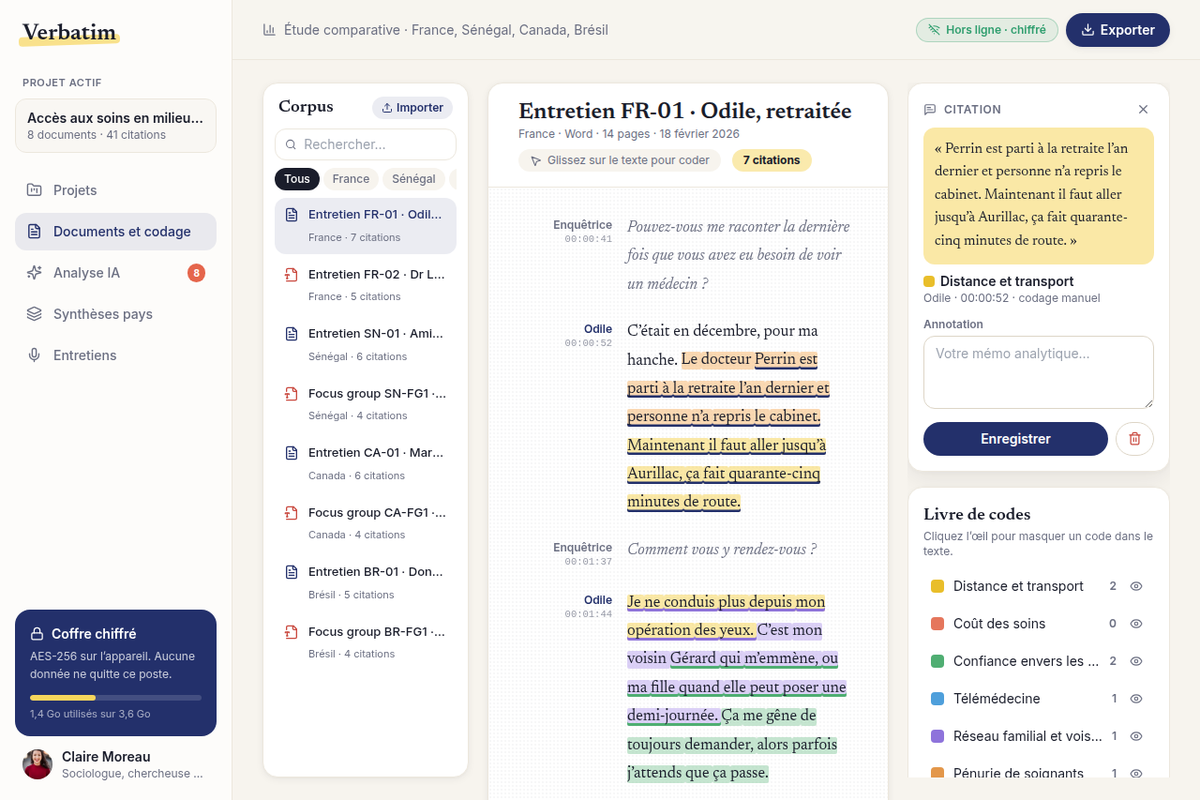Select the France filter chip
The width and height of the screenshot is (1200, 800).
[x=351, y=179]
